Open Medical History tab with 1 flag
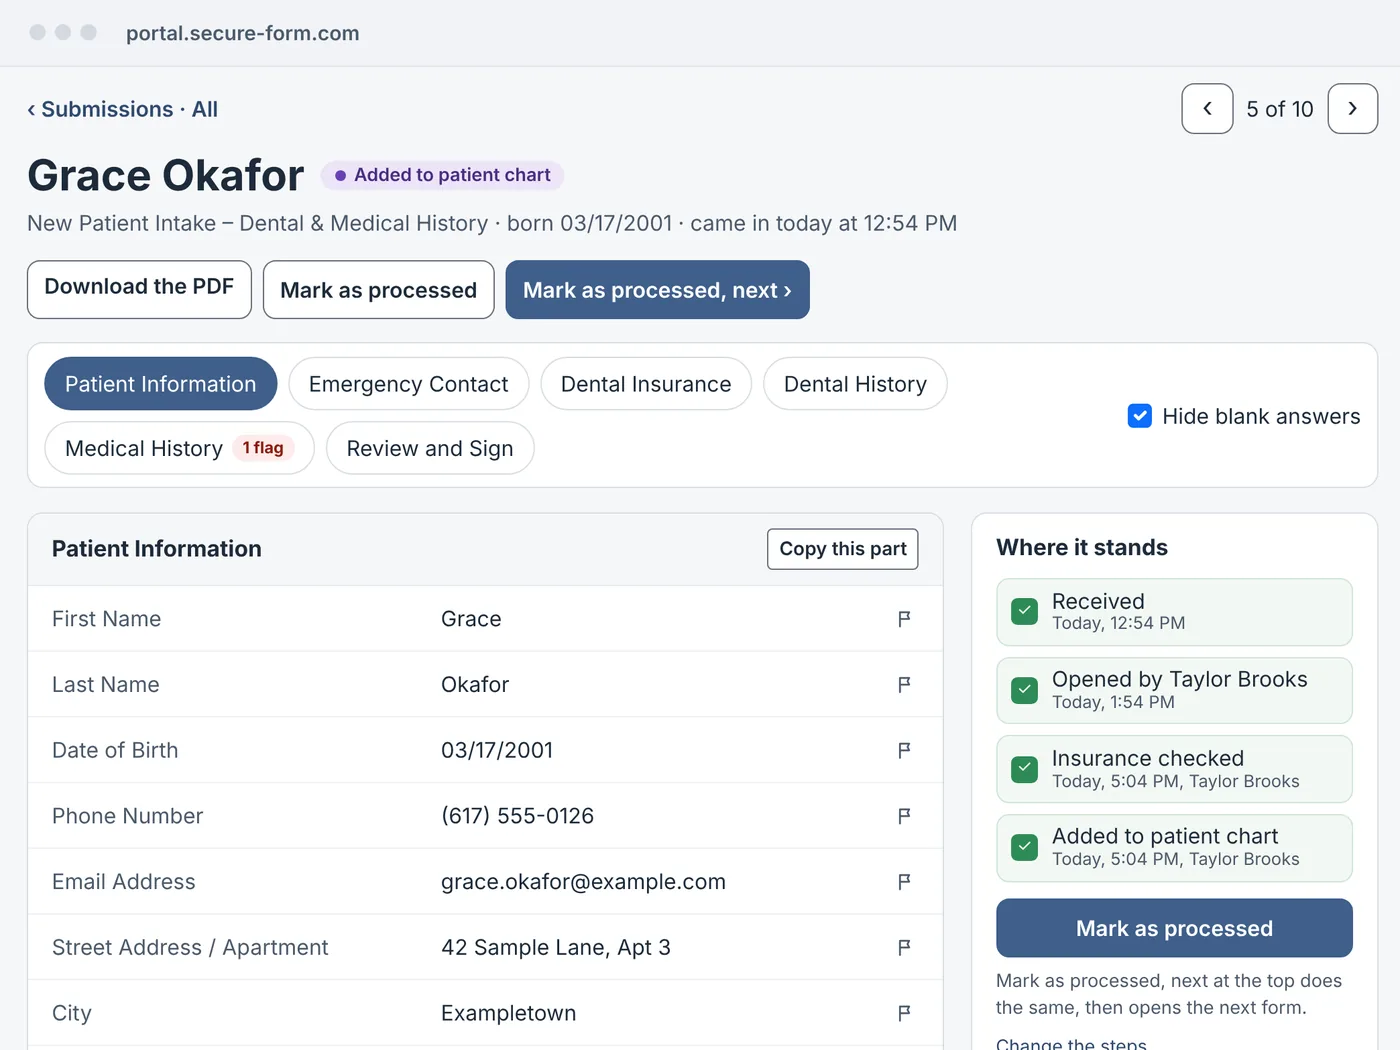 tap(180, 448)
